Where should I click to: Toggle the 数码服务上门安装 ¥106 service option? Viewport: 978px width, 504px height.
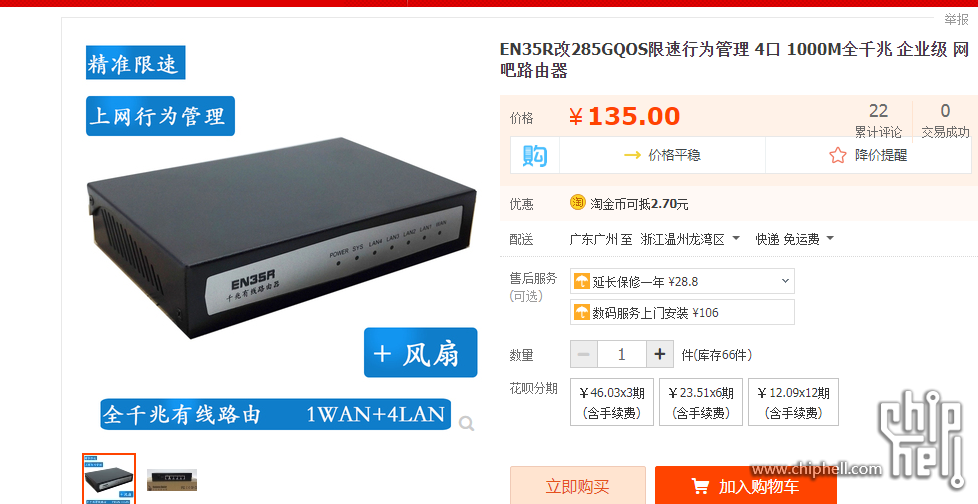[682, 313]
